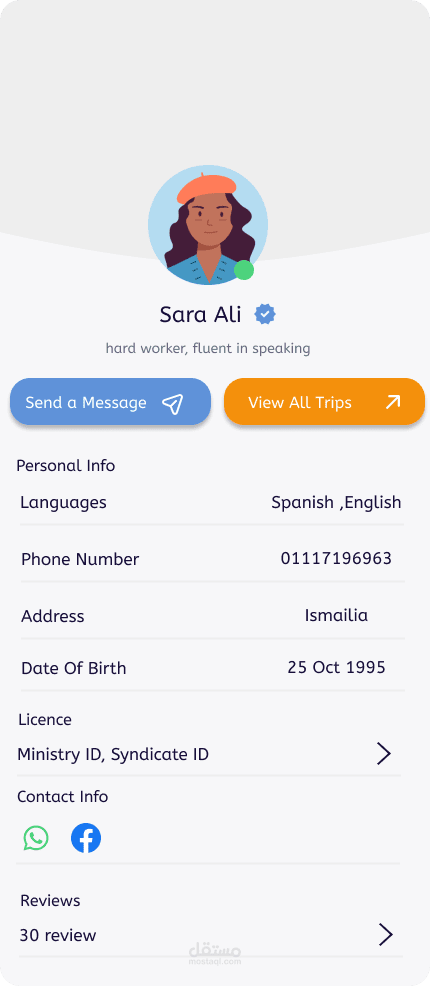Select the Address row showing Ismailia
This screenshot has width=430, height=986.
[x=212, y=615]
